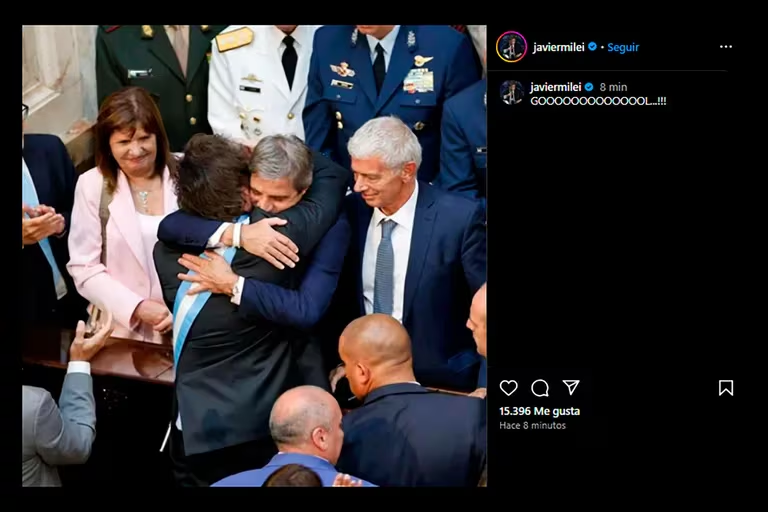Select the GOOOOOL caption text
Viewport: 768px width, 512px height.
pyautogui.click(x=598, y=101)
